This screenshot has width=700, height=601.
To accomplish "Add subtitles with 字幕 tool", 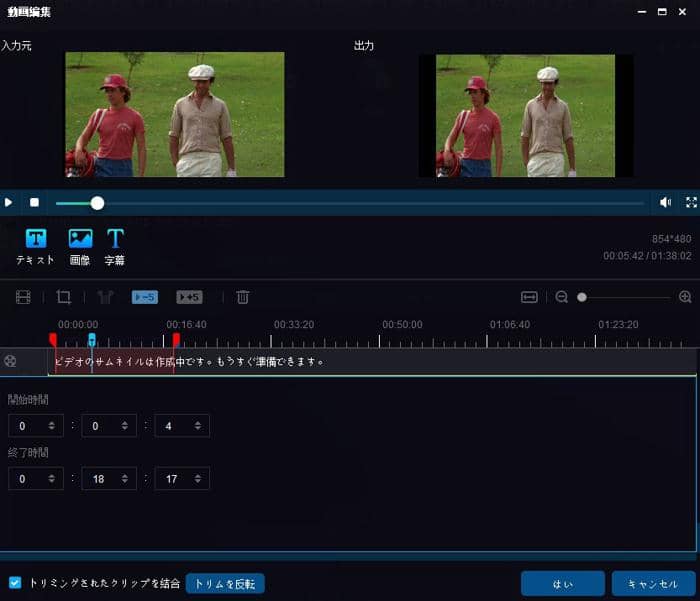I will coord(115,246).
